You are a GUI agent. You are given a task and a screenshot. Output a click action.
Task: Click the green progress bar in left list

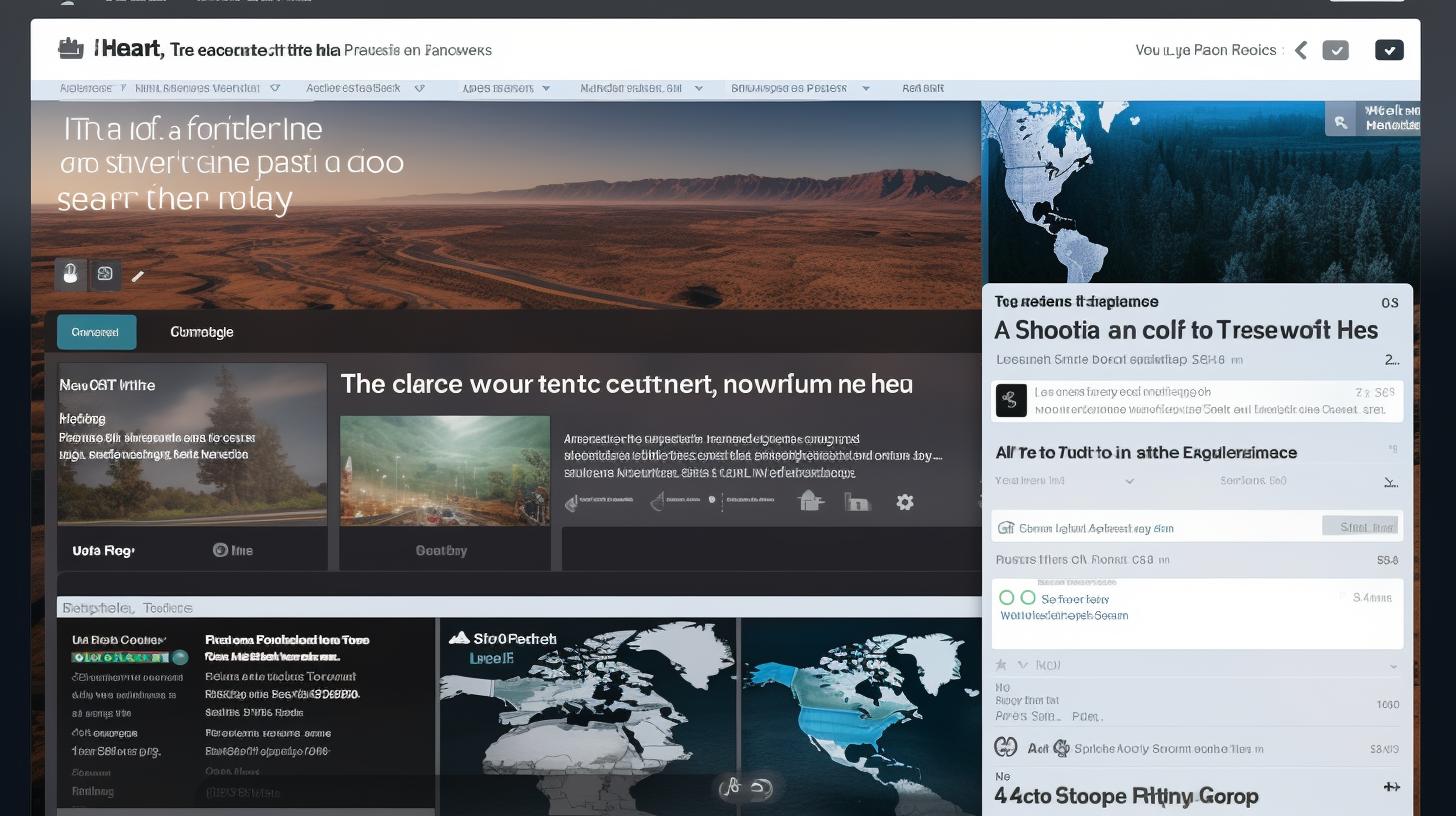[120, 657]
